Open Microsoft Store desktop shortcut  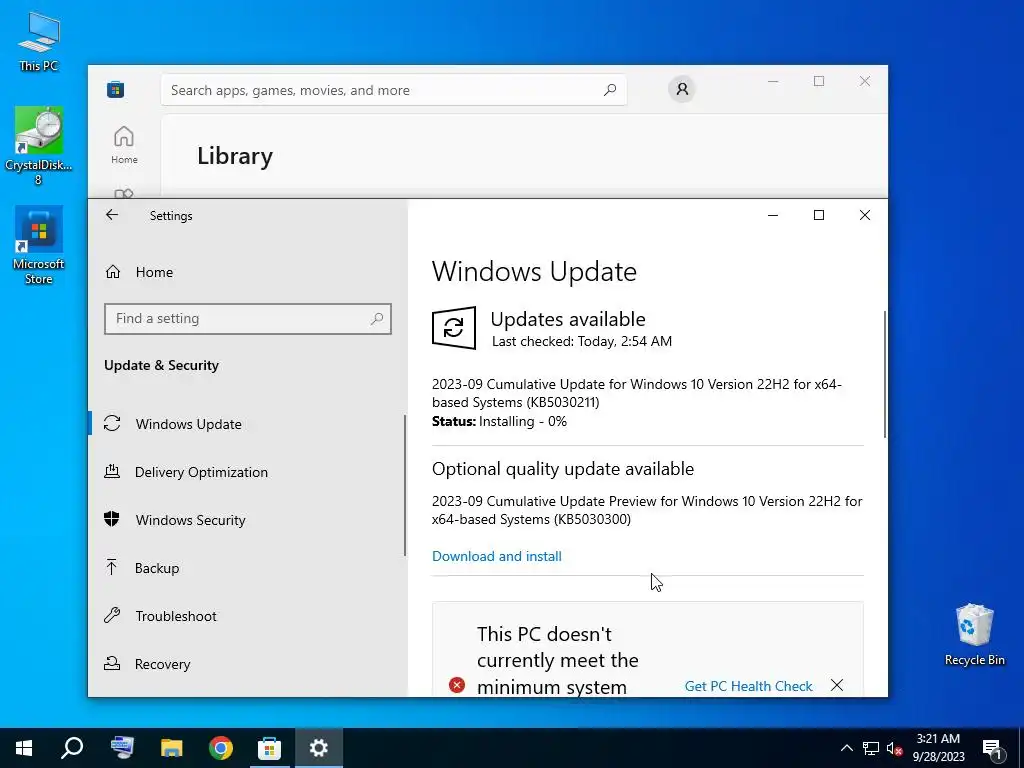(x=39, y=246)
